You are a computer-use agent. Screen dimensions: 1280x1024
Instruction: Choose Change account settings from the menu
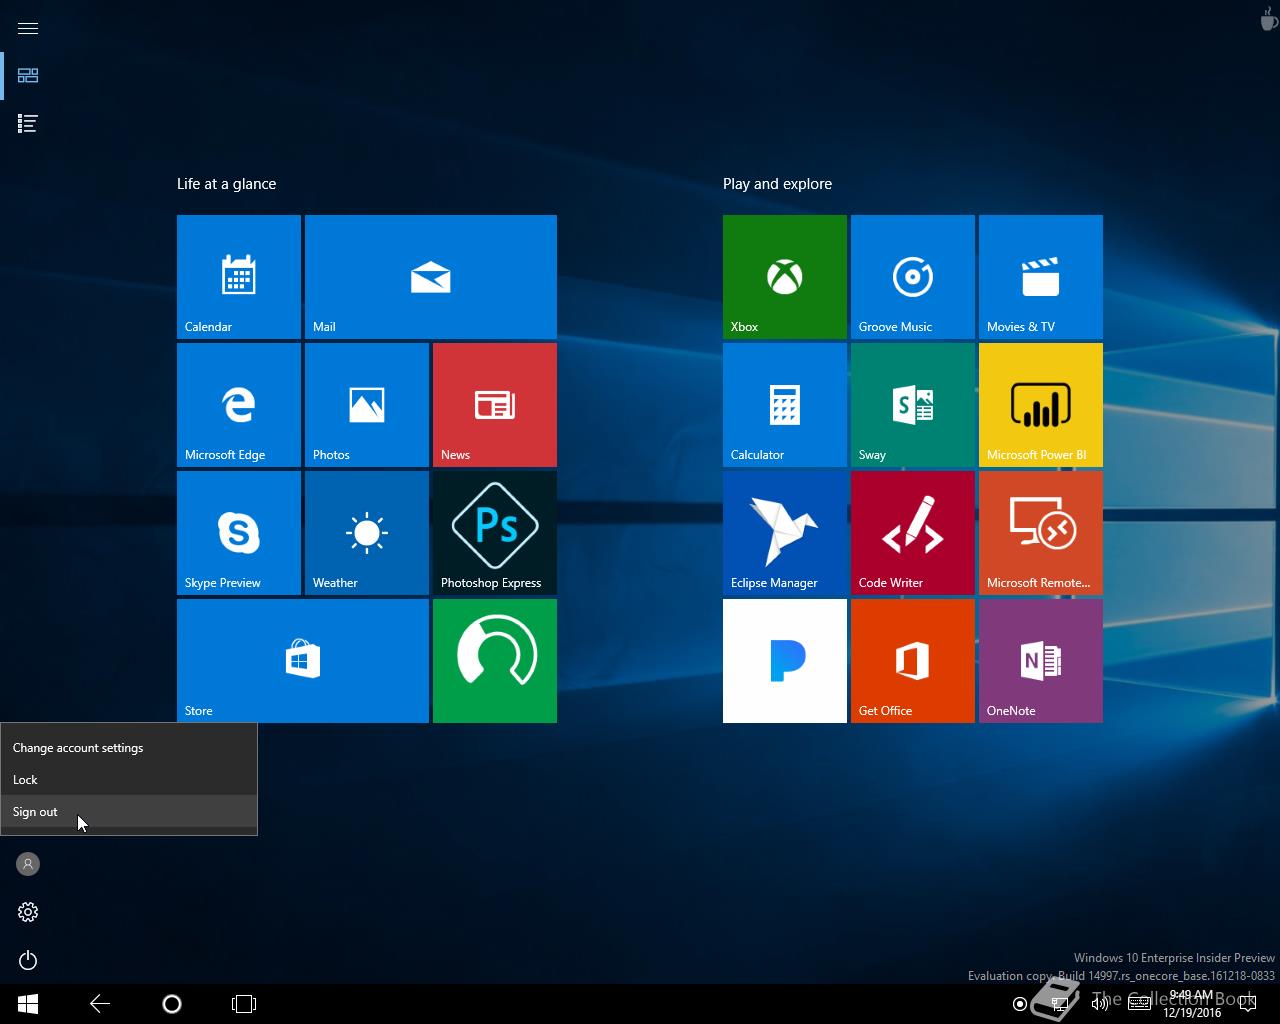click(129, 748)
